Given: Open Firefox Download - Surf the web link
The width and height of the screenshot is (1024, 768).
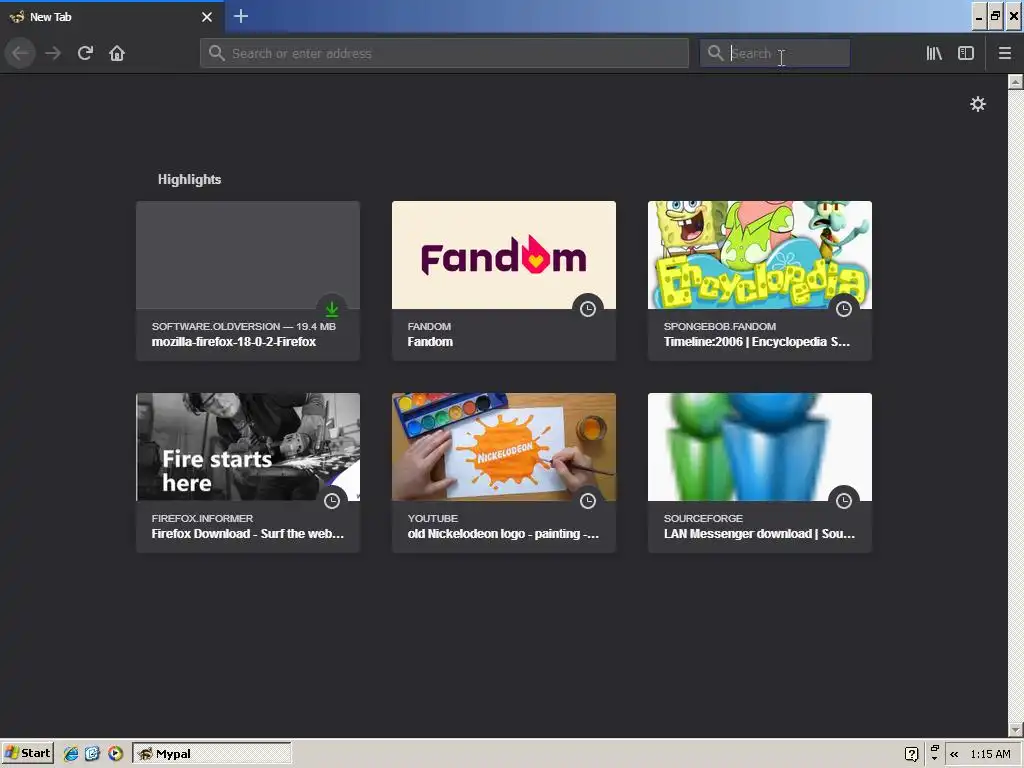Looking at the screenshot, I should [x=248, y=534].
